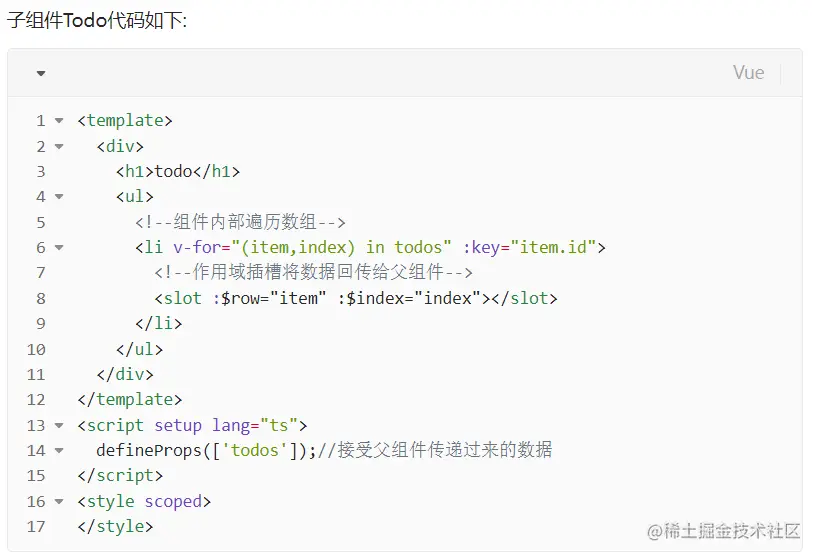Fold the li v-for block at line 6
818x558 pixels.
tap(59, 248)
